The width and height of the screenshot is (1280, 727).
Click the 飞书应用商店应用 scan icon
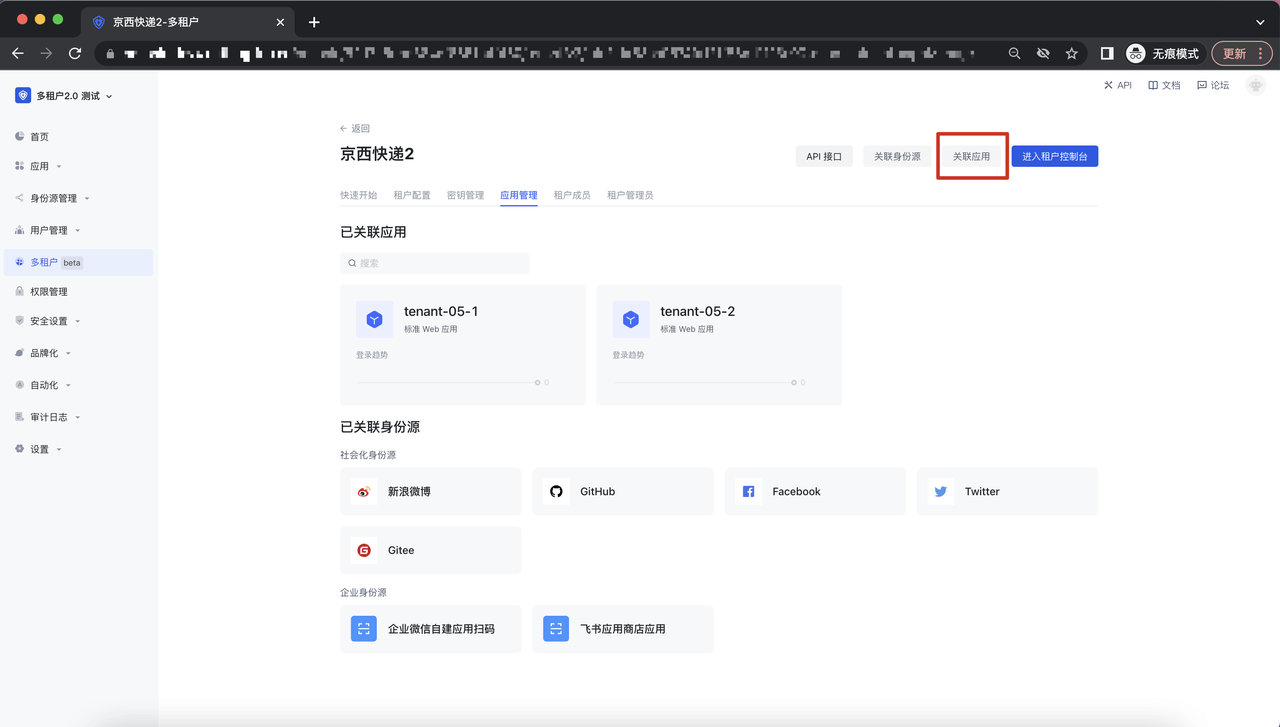tap(556, 629)
